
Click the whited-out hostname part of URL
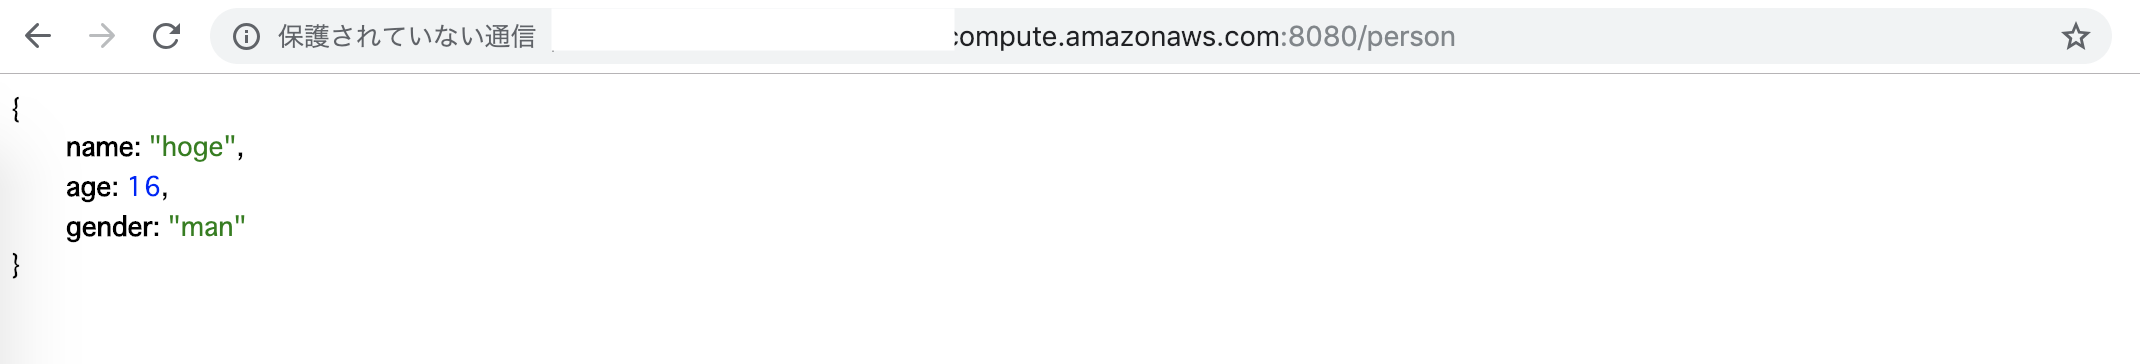[x=753, y=31]
